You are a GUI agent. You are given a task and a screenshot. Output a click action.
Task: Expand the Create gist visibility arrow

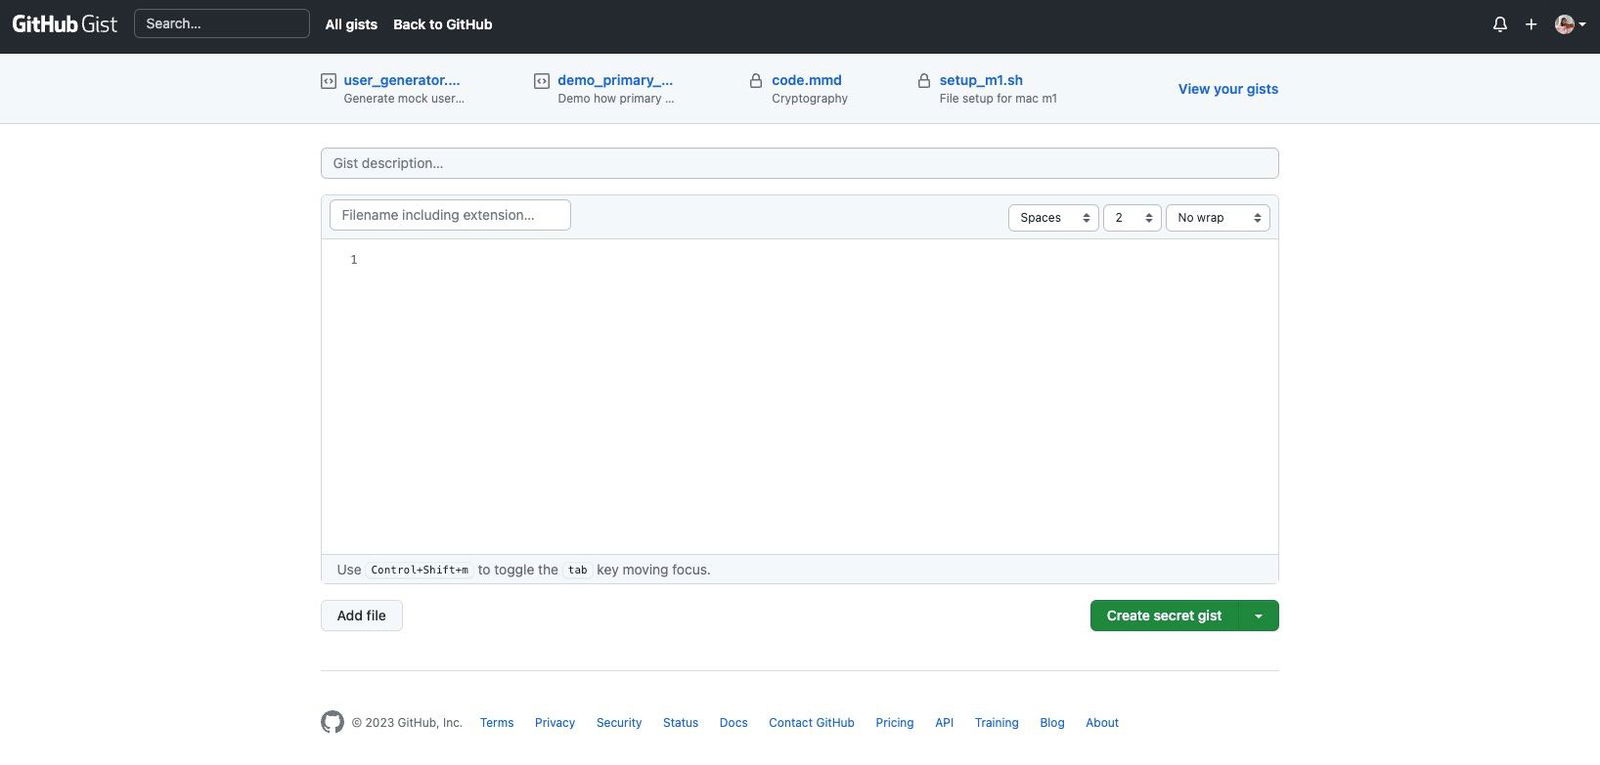click(1259, 616)
